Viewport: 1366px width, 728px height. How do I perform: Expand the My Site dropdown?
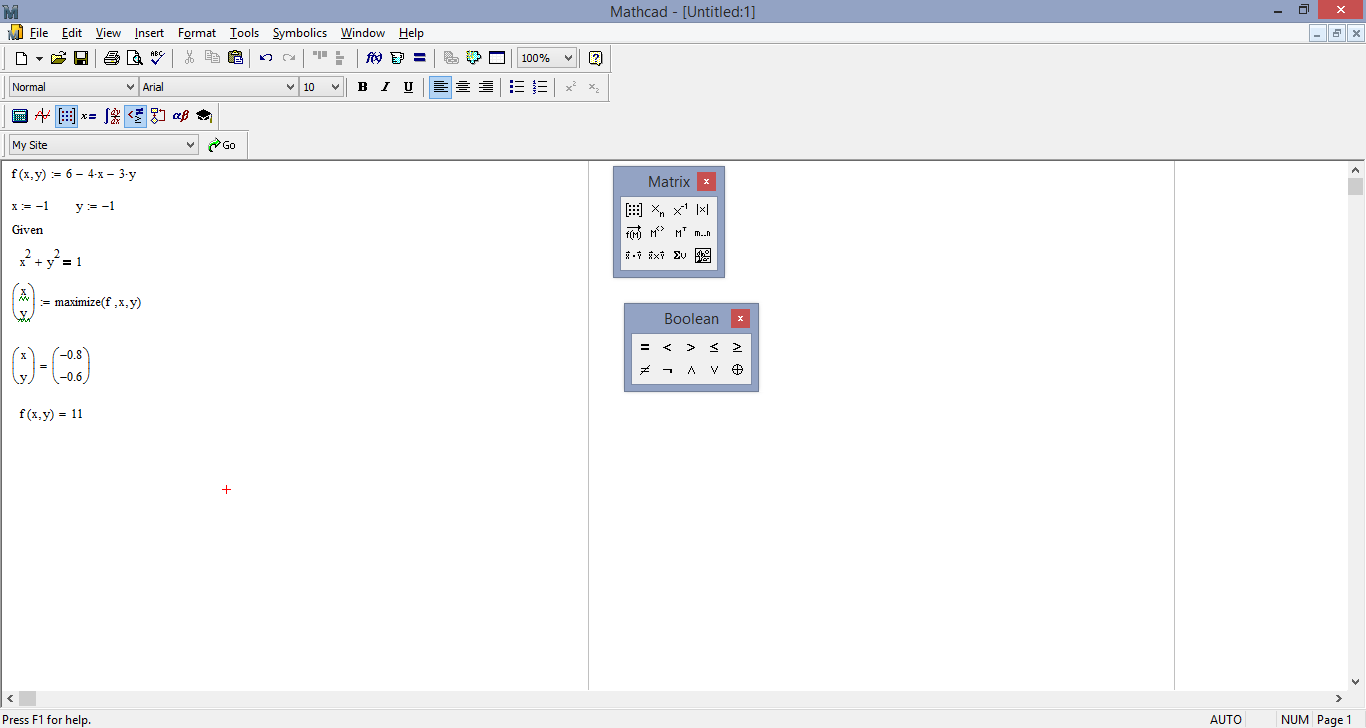tap(191, 145)
